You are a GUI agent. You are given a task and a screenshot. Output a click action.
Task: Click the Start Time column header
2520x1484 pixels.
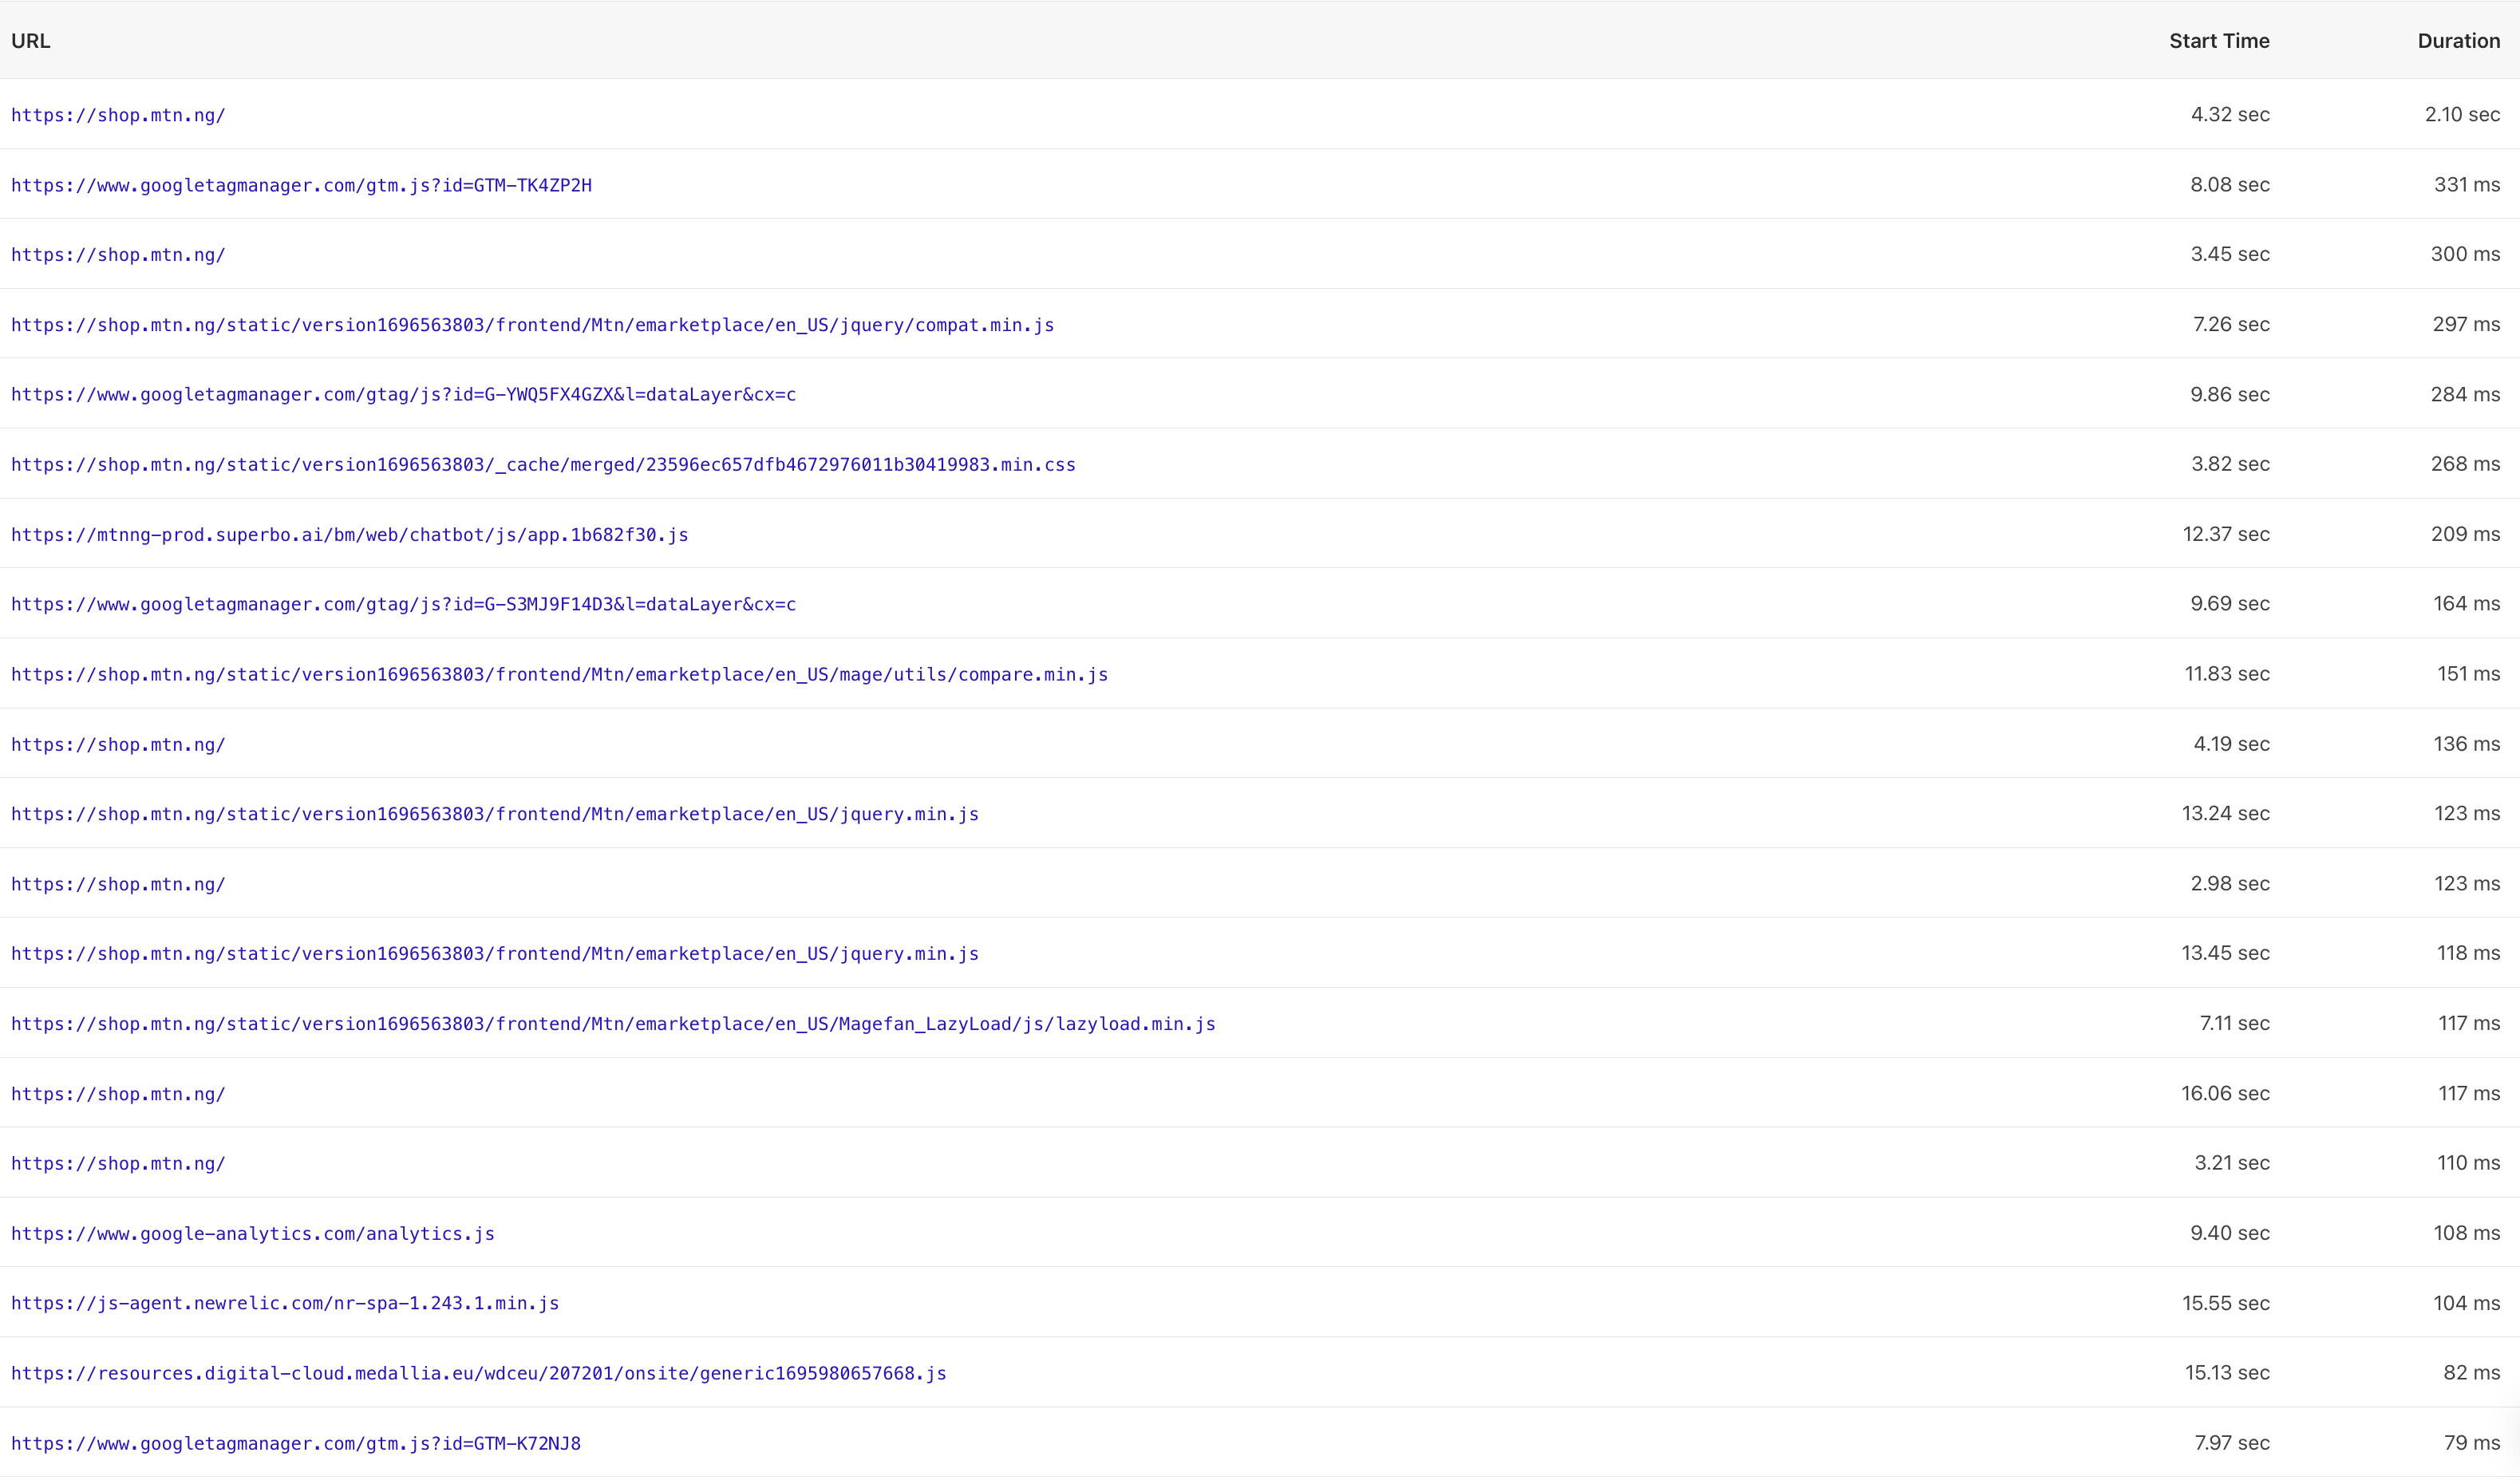2219,41
